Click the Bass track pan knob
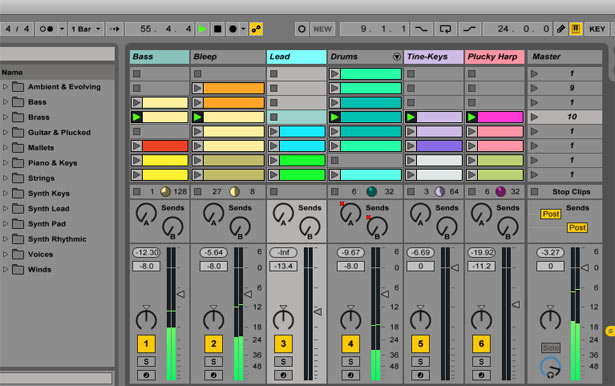 (146, 319)
